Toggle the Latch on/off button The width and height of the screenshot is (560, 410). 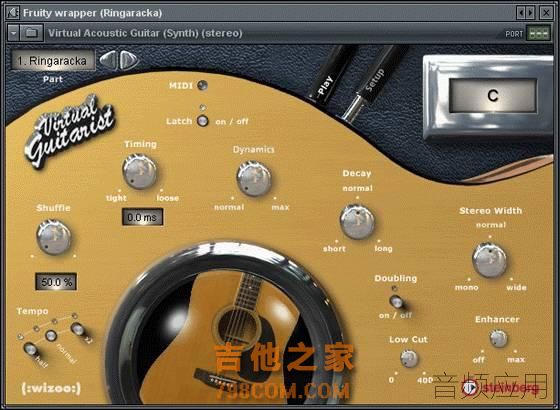pos(202,121)
